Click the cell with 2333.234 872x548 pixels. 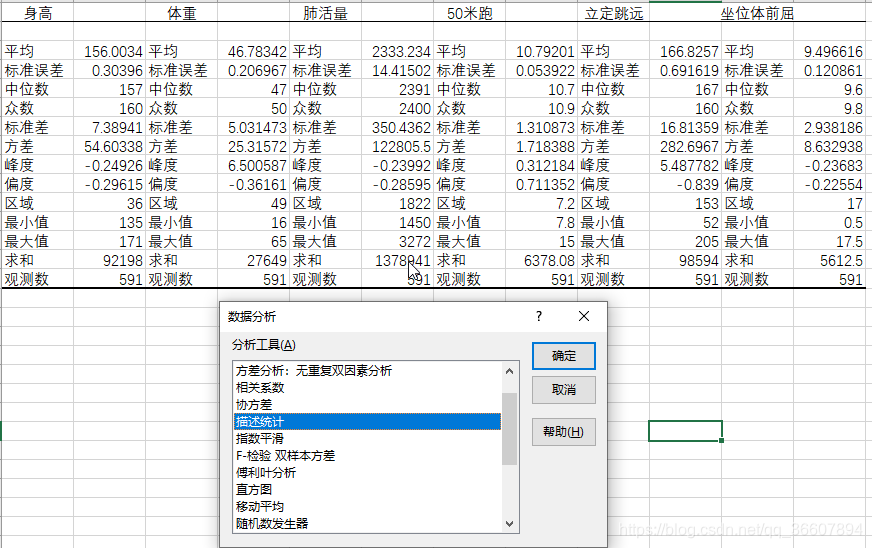tap(398, 51)
